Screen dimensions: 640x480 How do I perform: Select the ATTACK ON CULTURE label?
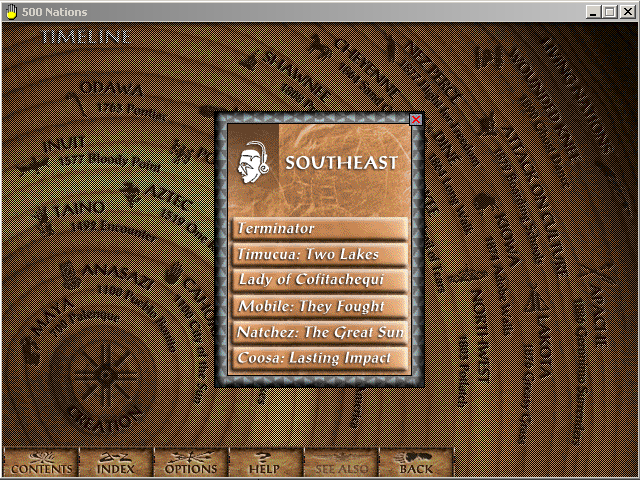534,201
